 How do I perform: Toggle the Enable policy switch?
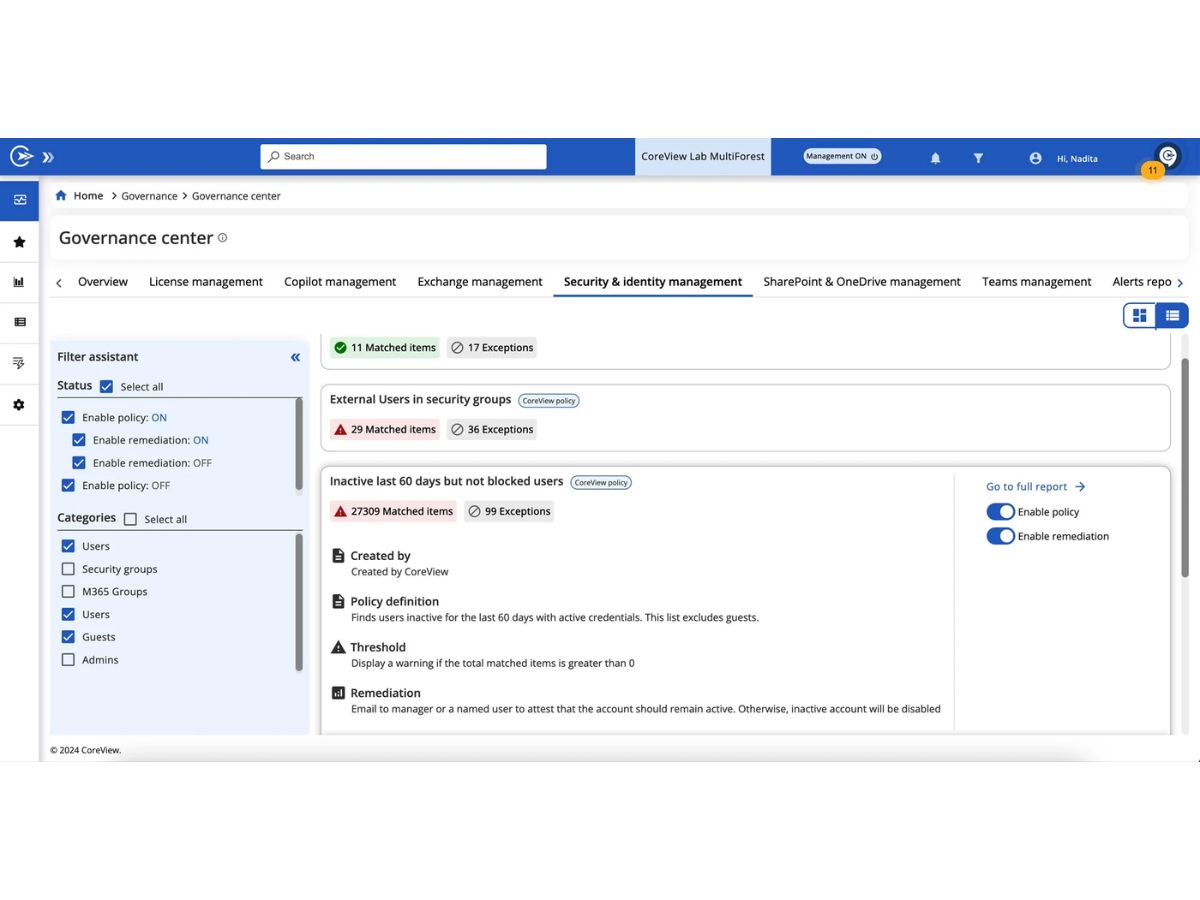click(x=1000, y=512)
